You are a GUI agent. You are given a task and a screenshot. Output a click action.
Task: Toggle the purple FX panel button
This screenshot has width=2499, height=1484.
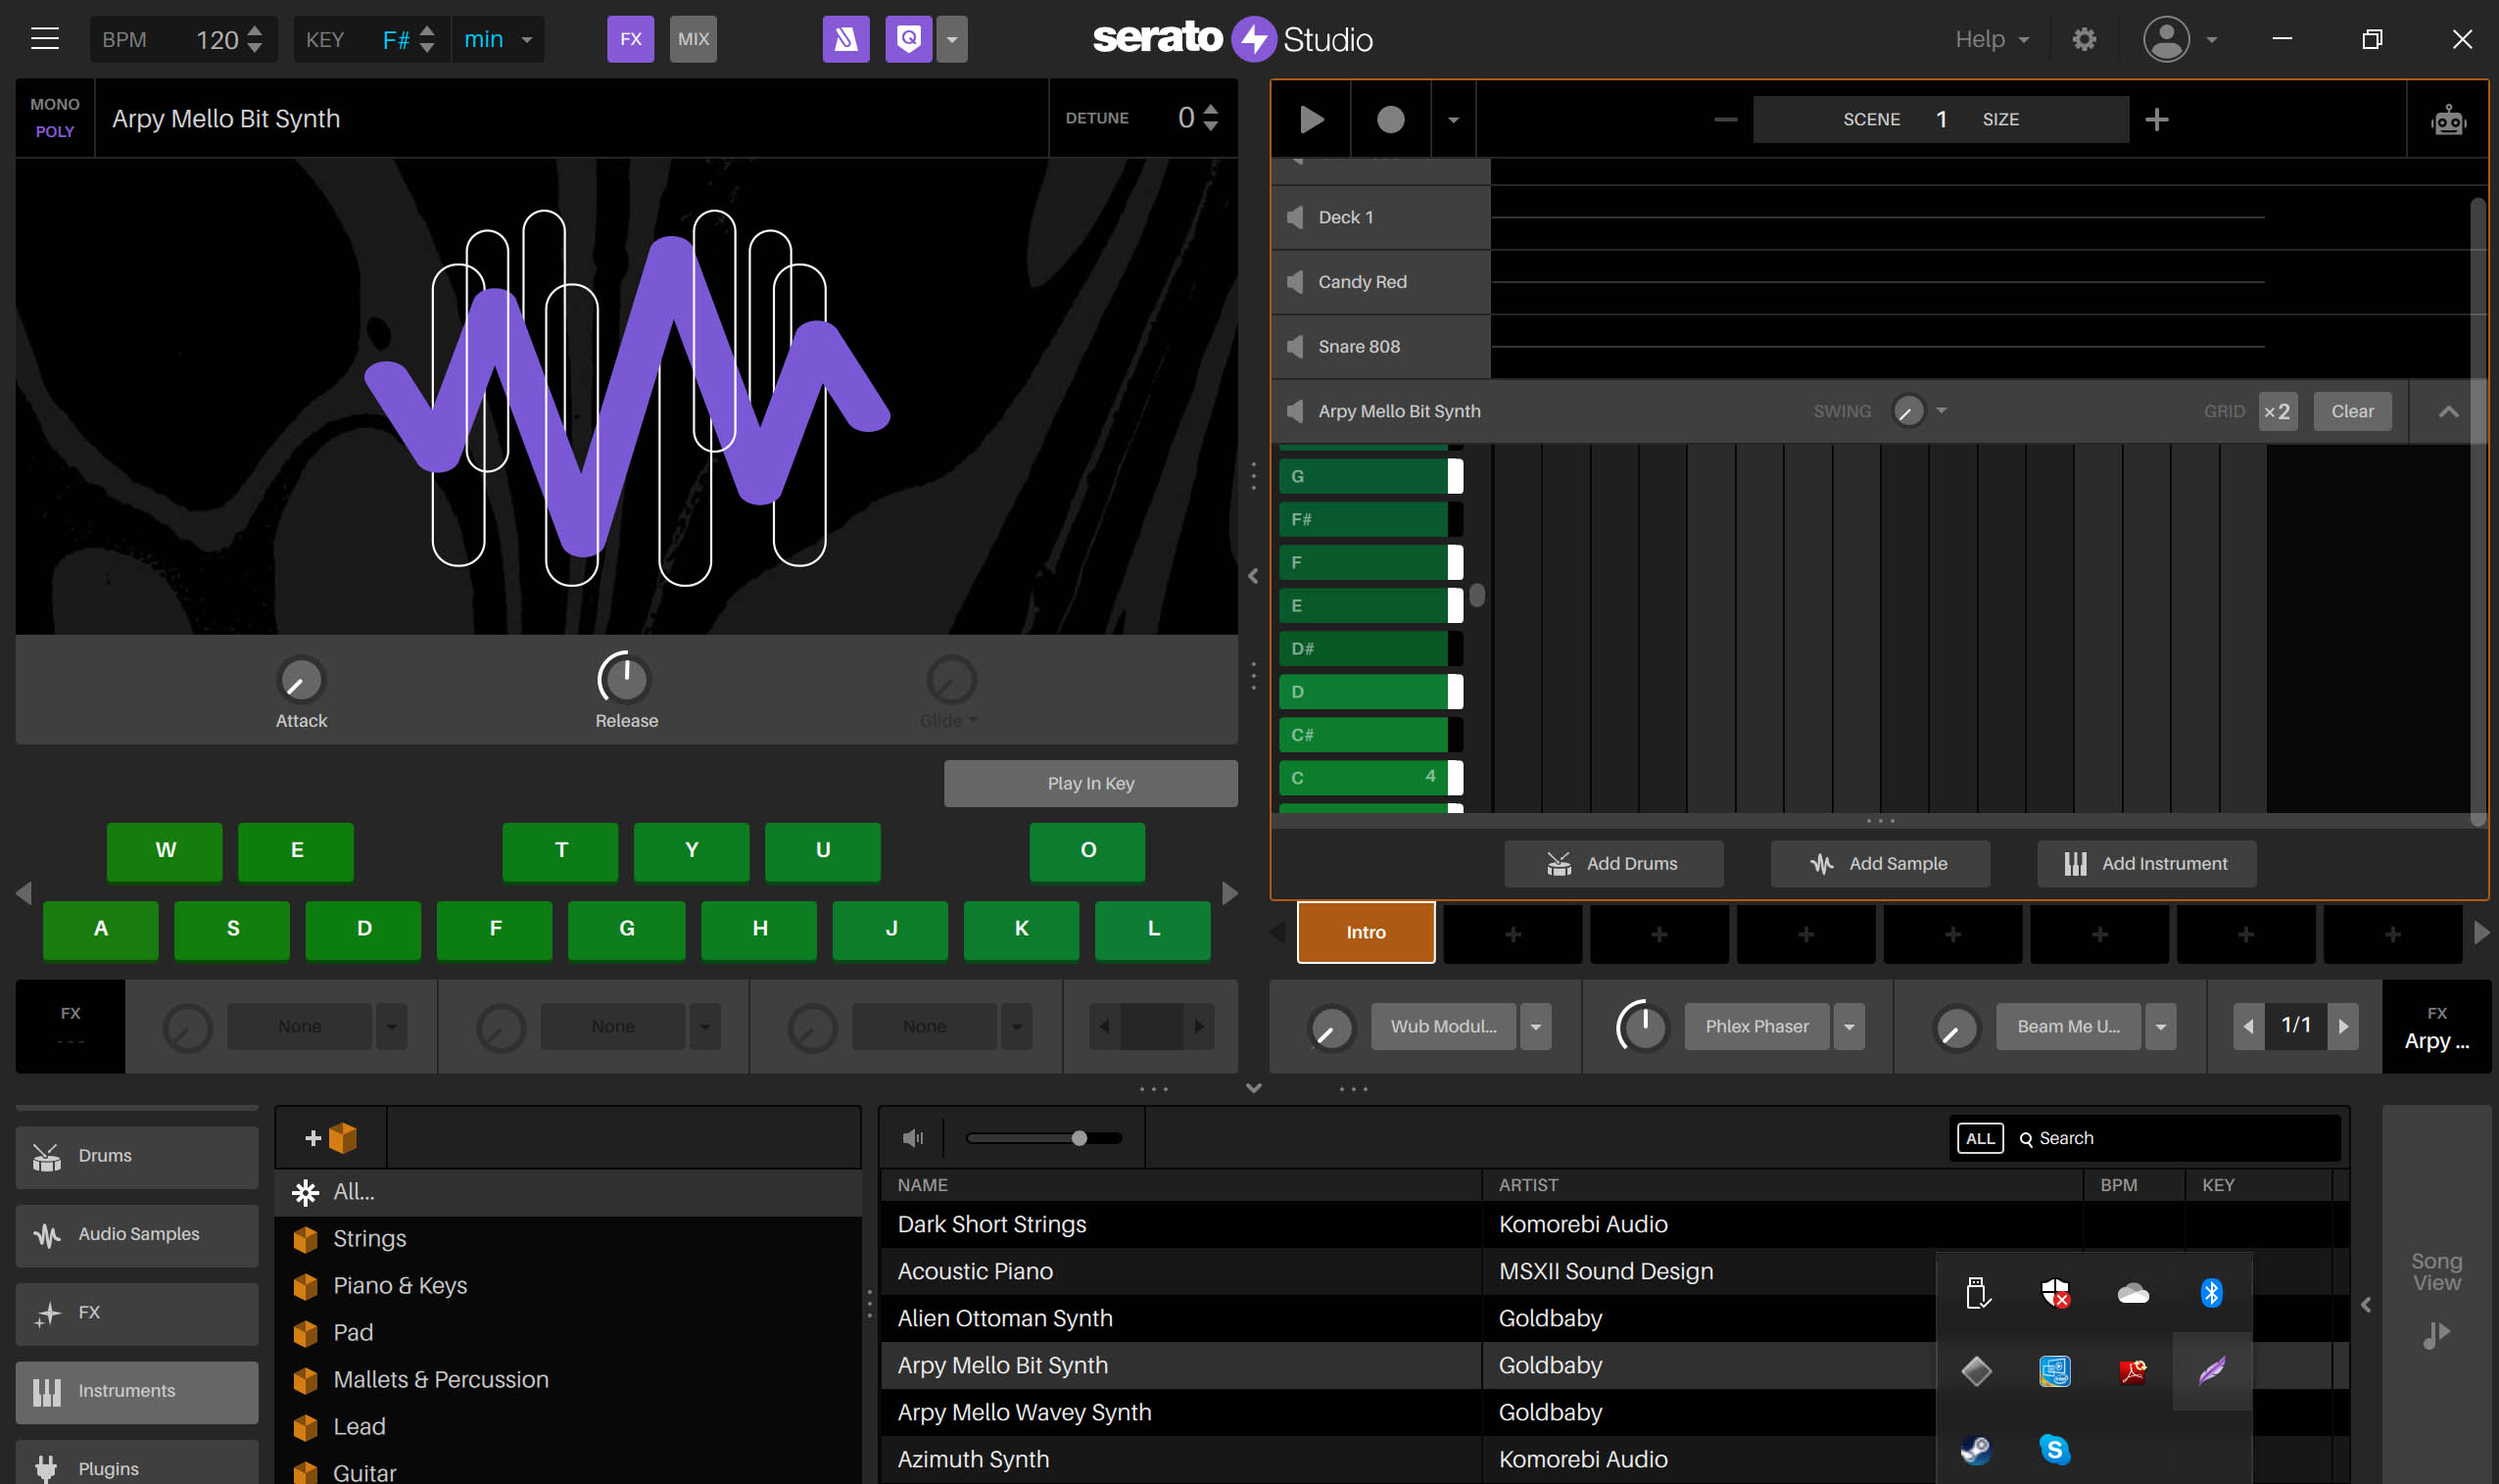[630, 39]
